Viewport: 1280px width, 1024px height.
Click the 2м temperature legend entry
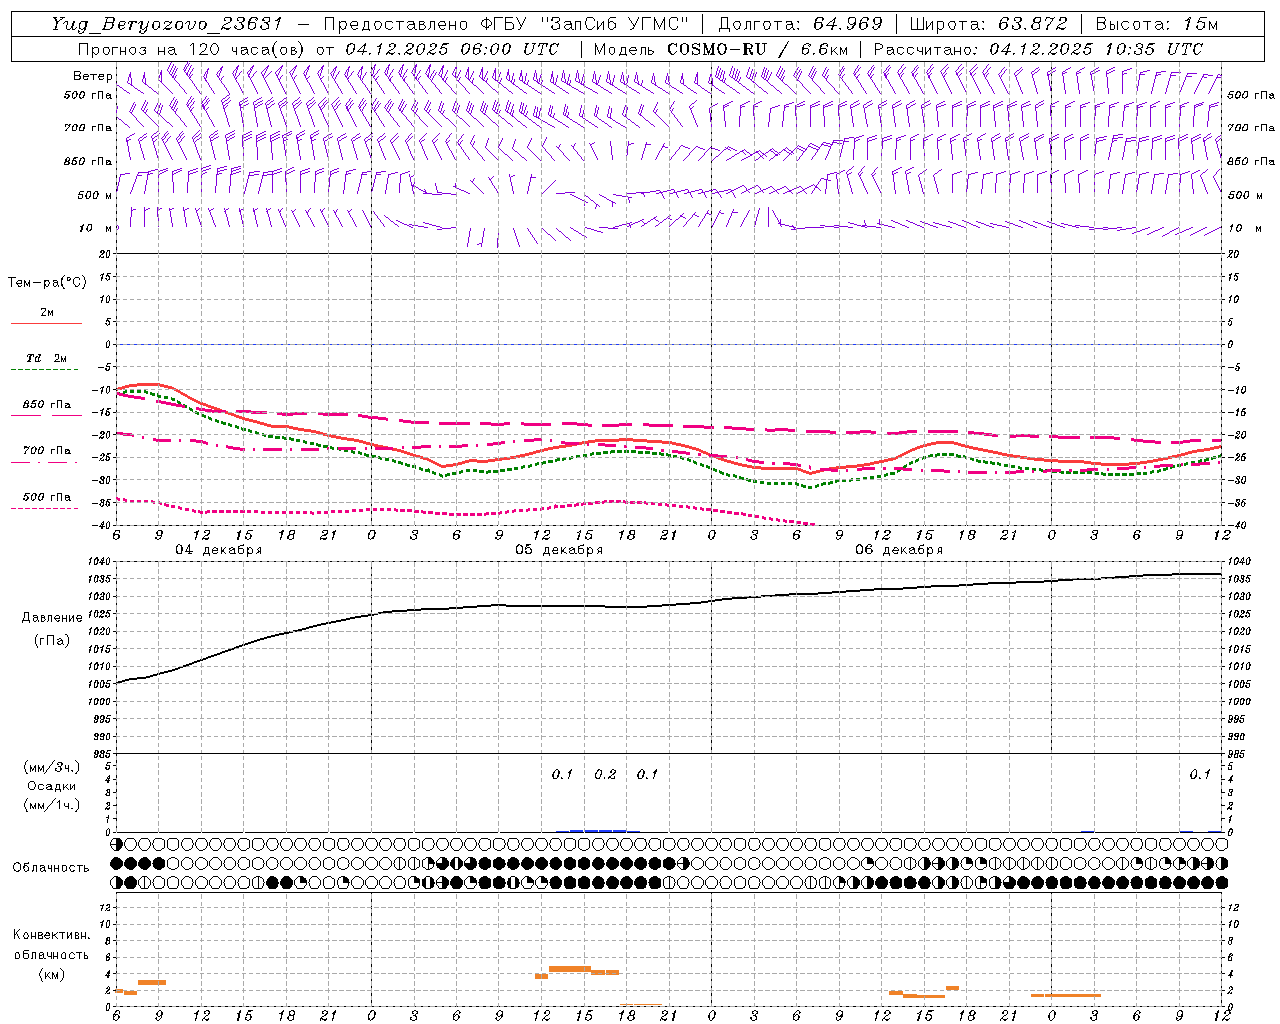click(x=47, y=312)
